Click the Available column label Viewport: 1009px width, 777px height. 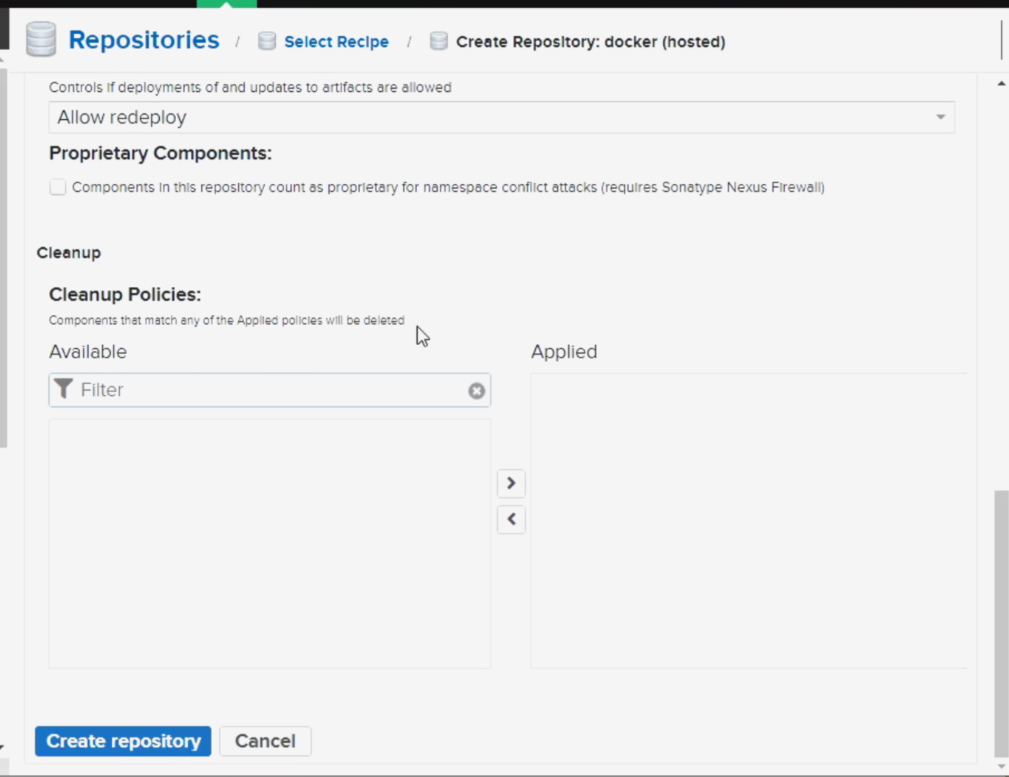tap(88, 351)
